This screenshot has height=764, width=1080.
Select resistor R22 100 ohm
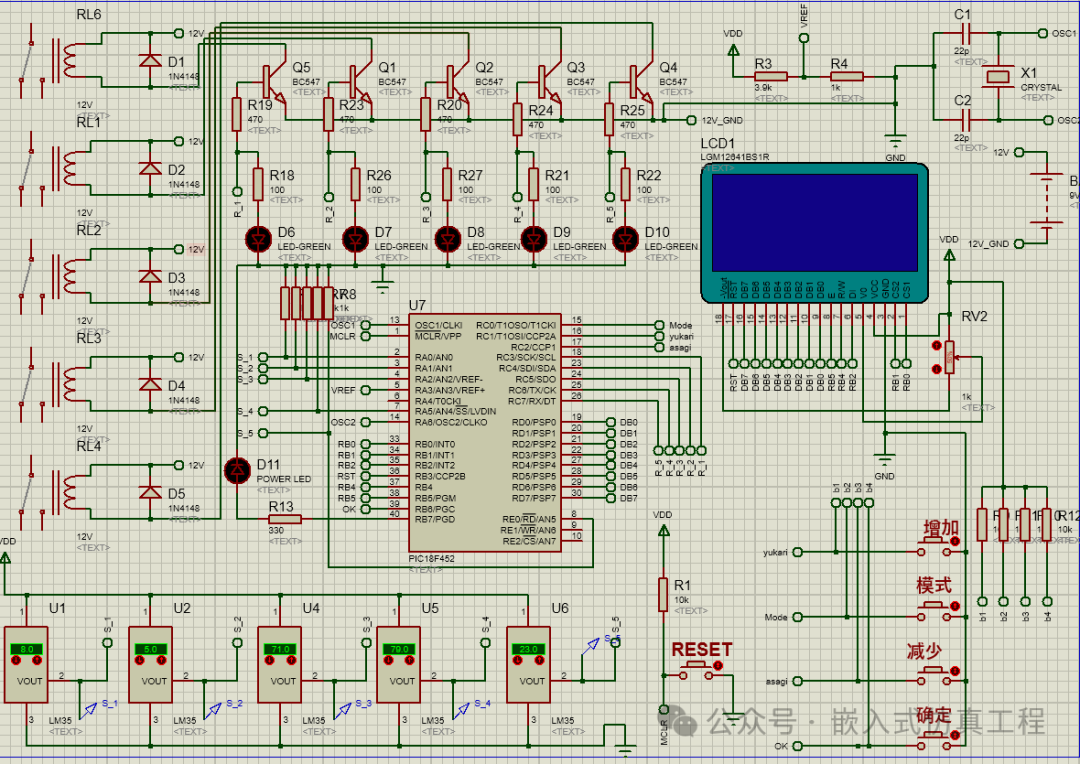coord(625,184)
